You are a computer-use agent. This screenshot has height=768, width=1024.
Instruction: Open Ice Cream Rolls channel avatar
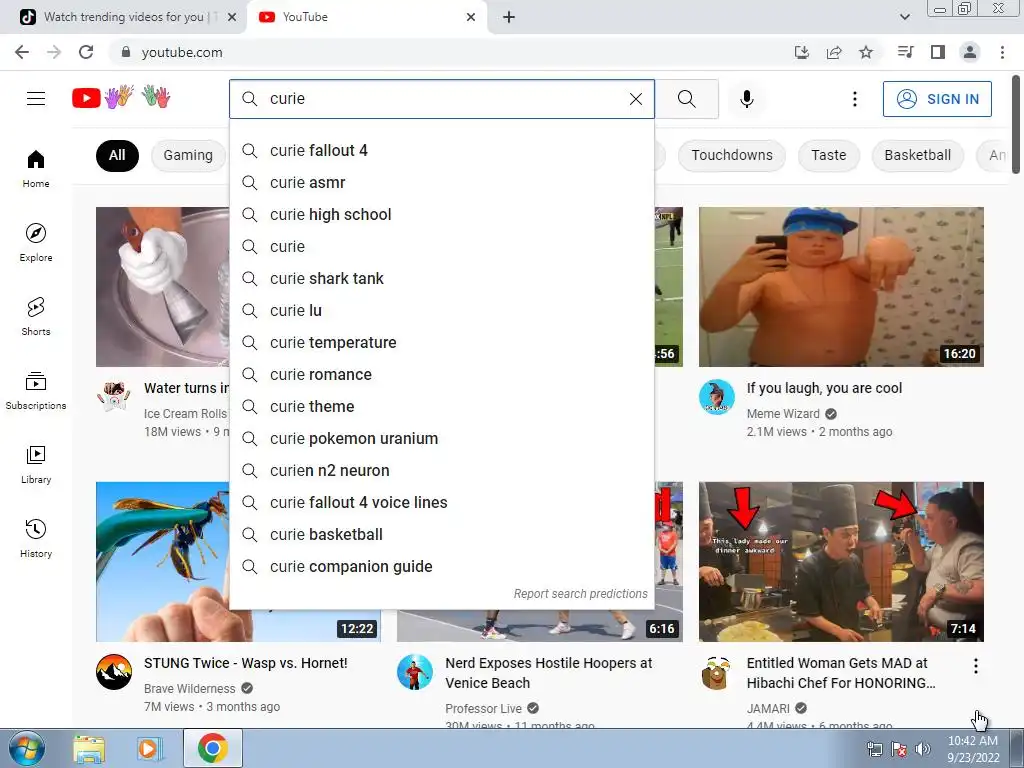click(114, 397)
